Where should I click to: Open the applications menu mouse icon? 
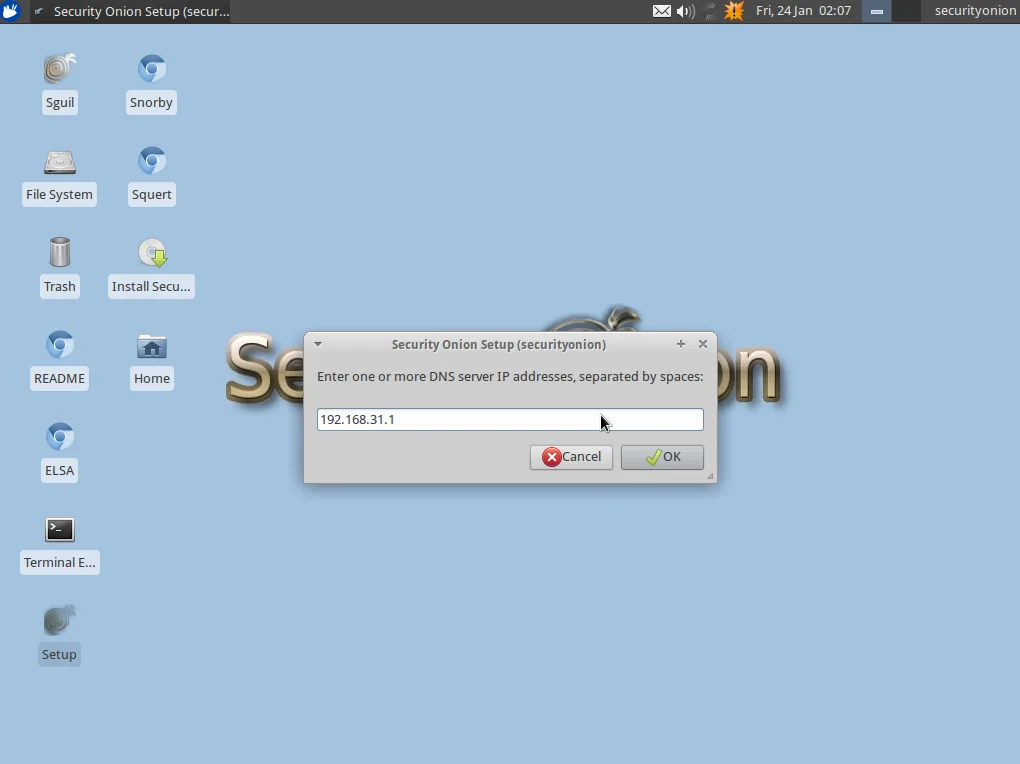coord(10,11)
